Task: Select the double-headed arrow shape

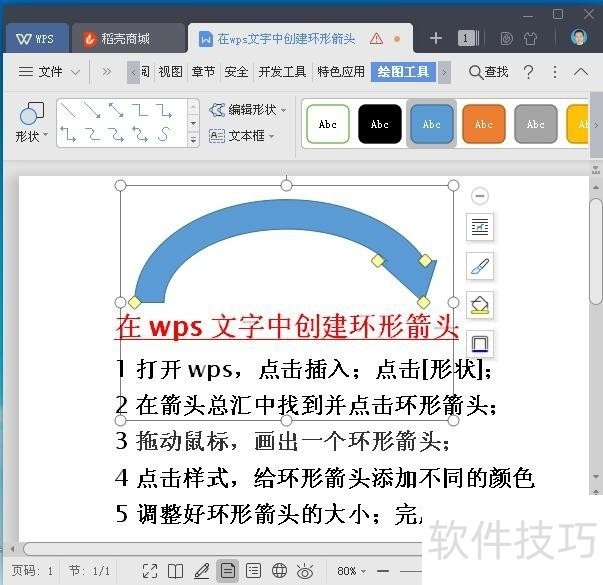Action: (x=116, y=111)
